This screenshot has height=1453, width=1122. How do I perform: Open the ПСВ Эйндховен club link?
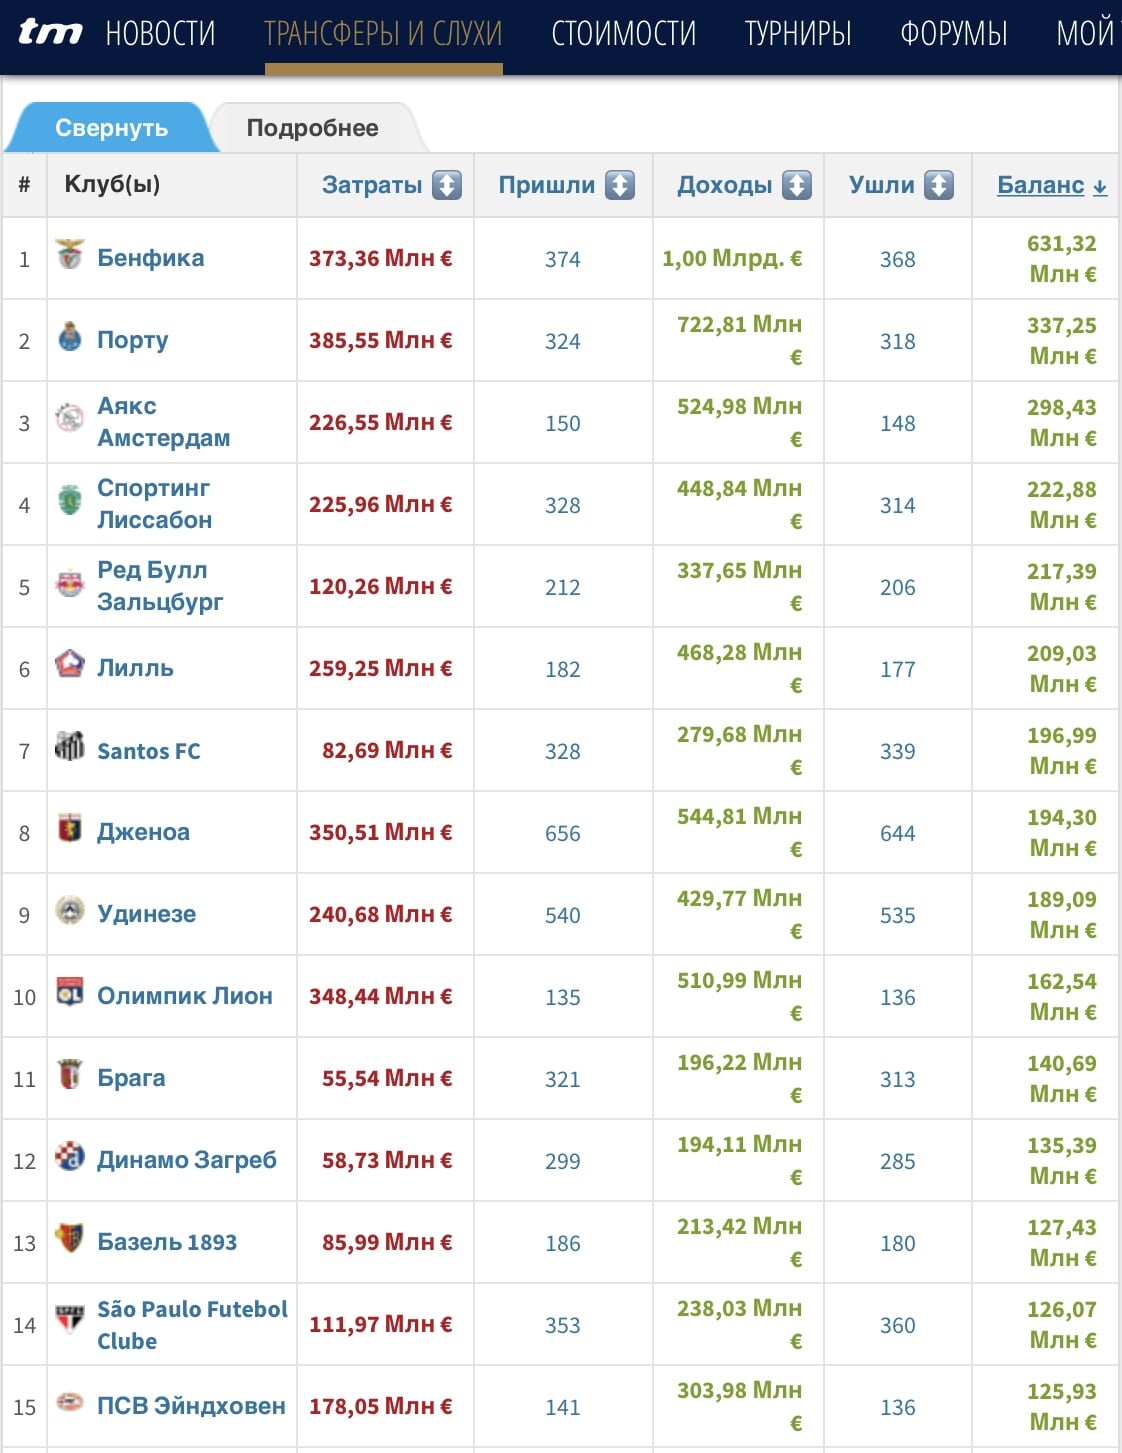coord(191,1406)
